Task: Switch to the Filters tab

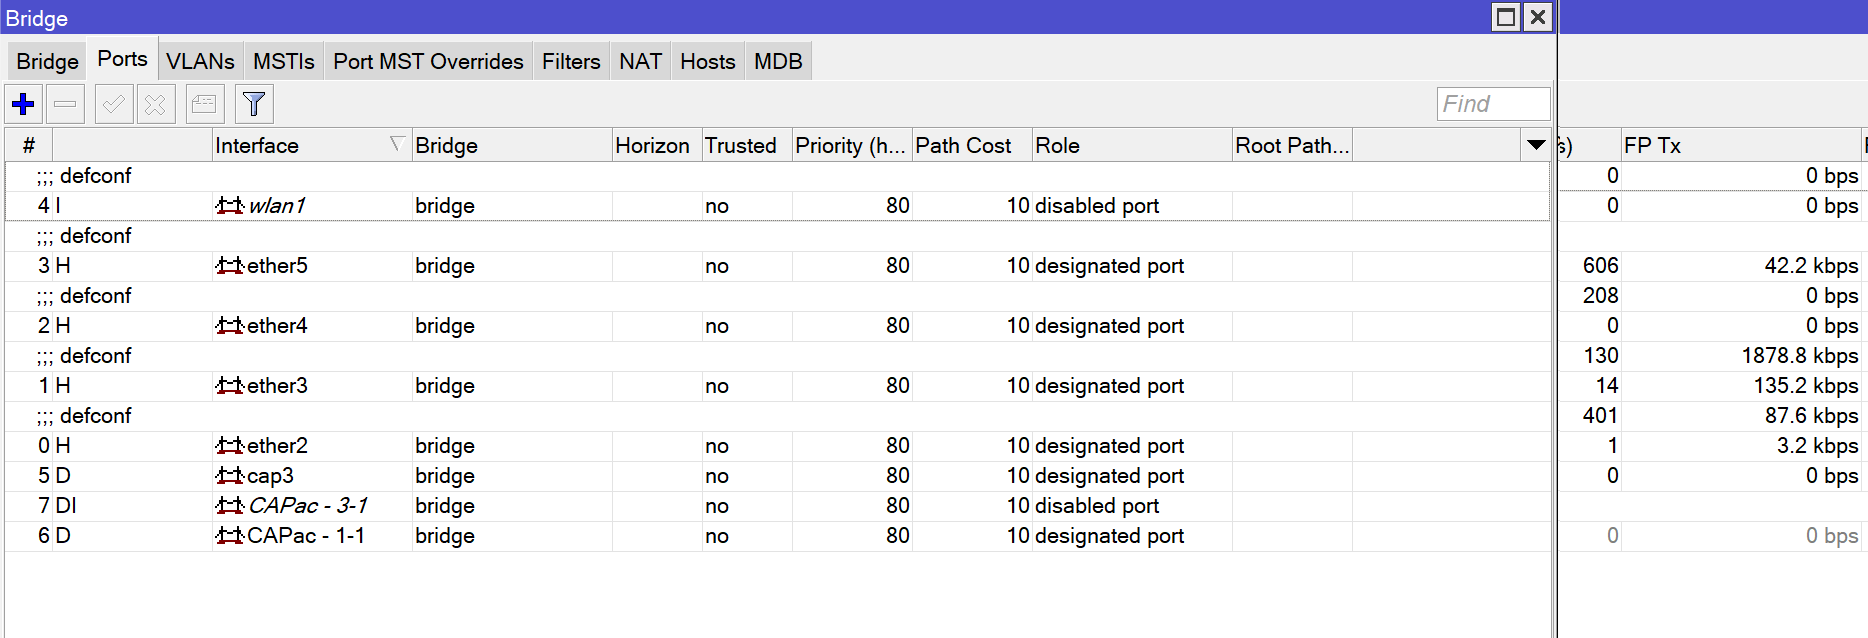Action: [x=571, y=61]
